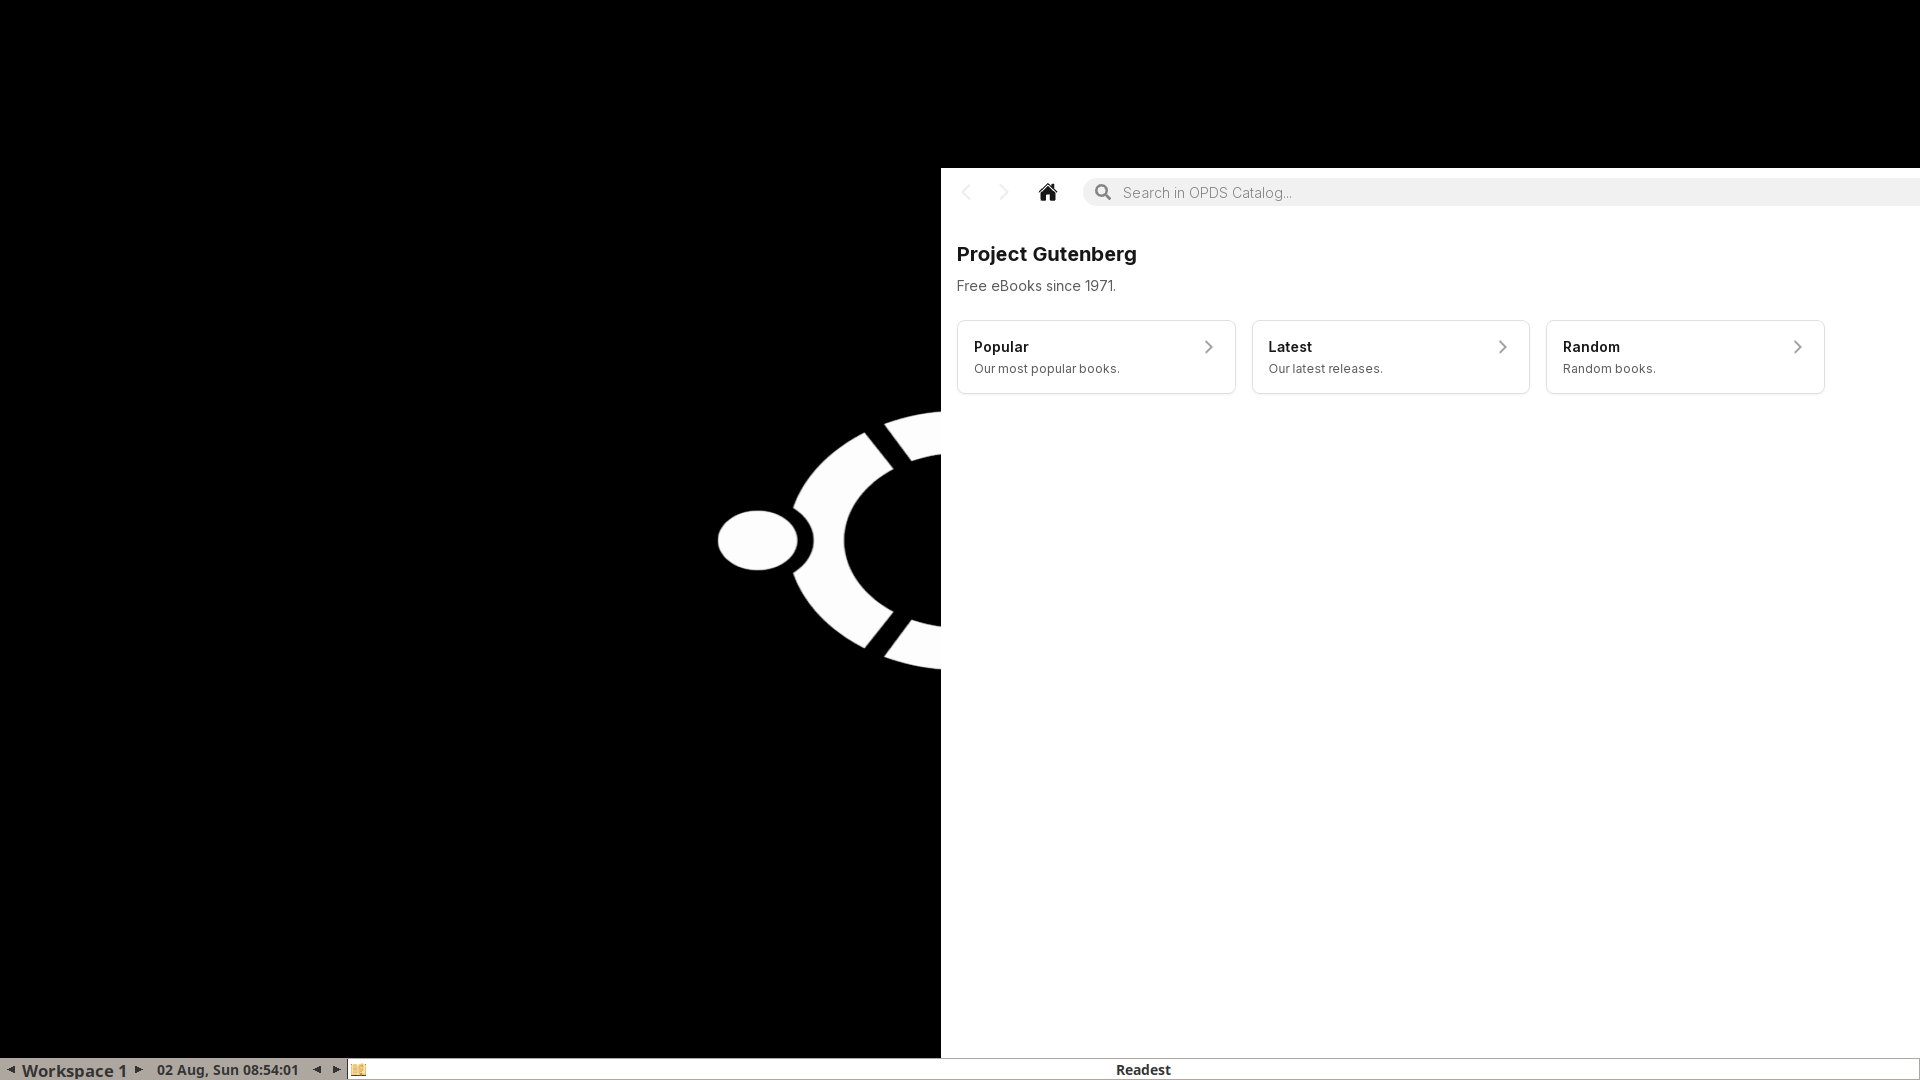Click the Project Gutenberg heading

1046,254
